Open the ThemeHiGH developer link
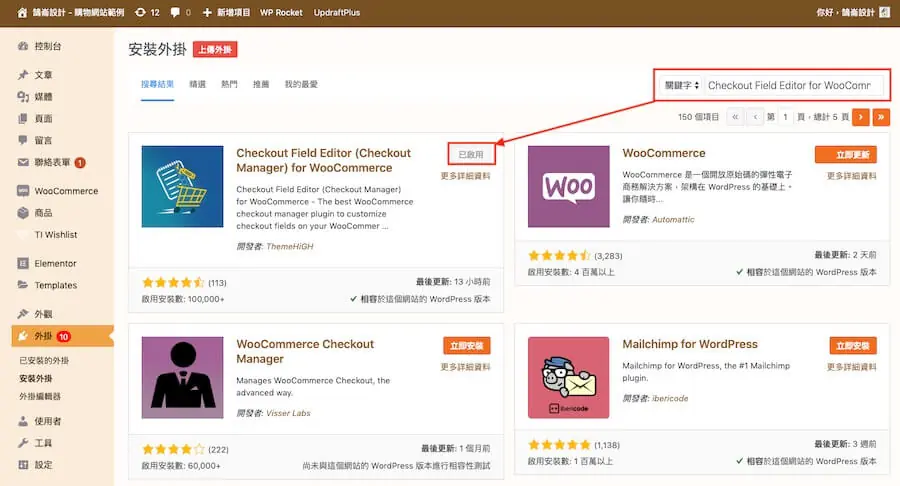Screen dimensions: 900x486 [x=290, y=246]
